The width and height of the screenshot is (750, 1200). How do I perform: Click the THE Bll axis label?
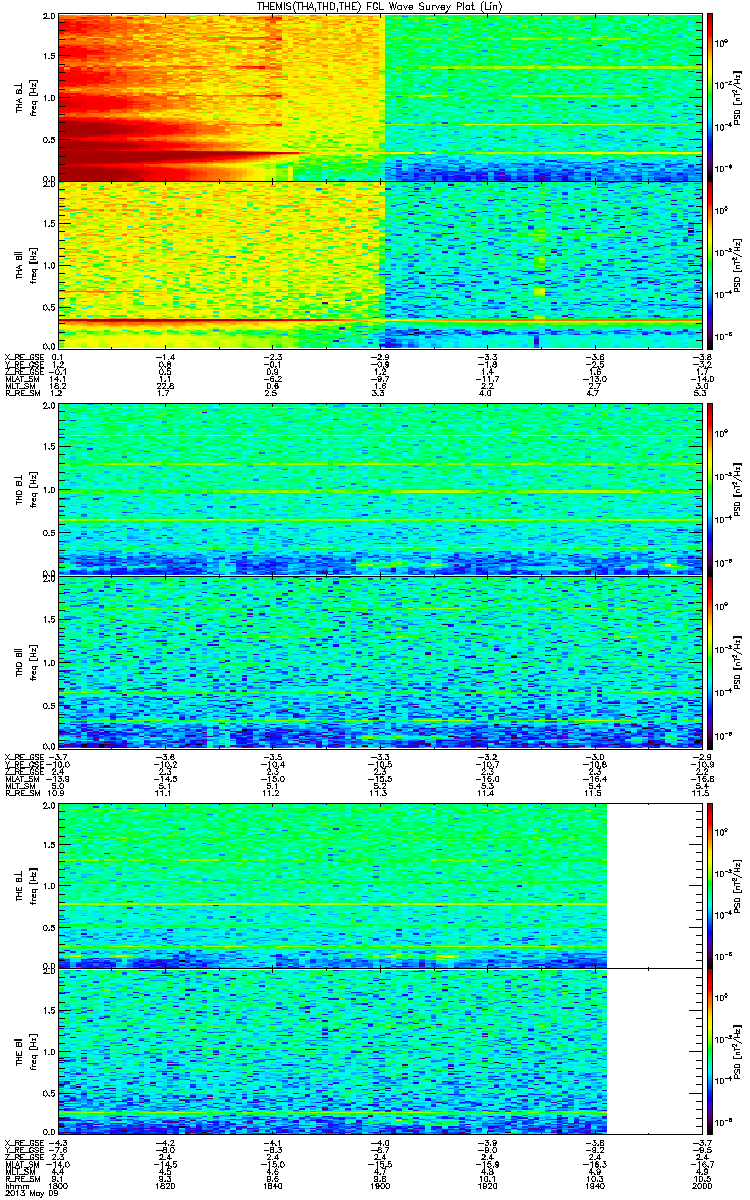click(x=20, y=1050)
